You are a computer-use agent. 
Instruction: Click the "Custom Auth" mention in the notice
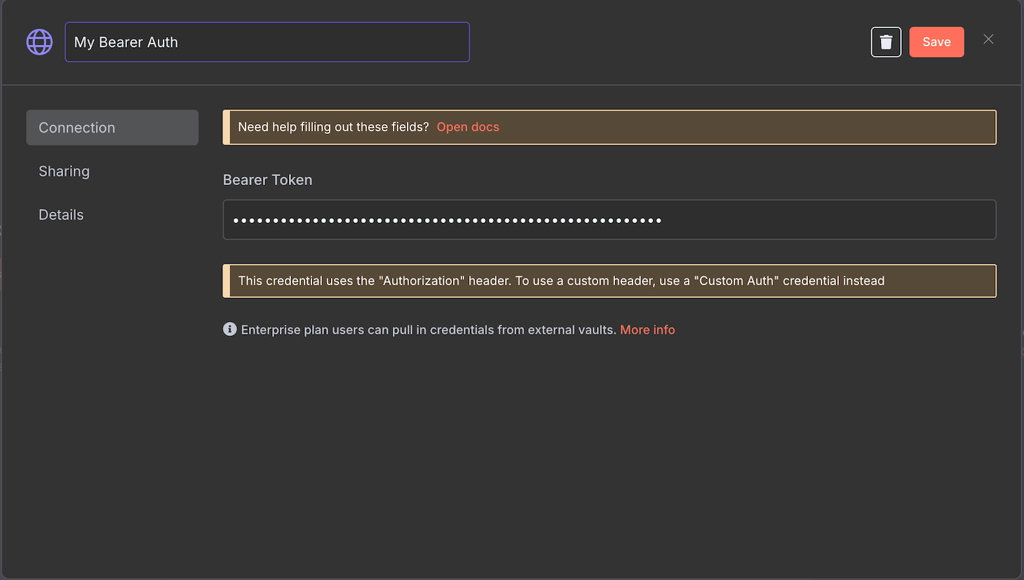tap(736, 281)
